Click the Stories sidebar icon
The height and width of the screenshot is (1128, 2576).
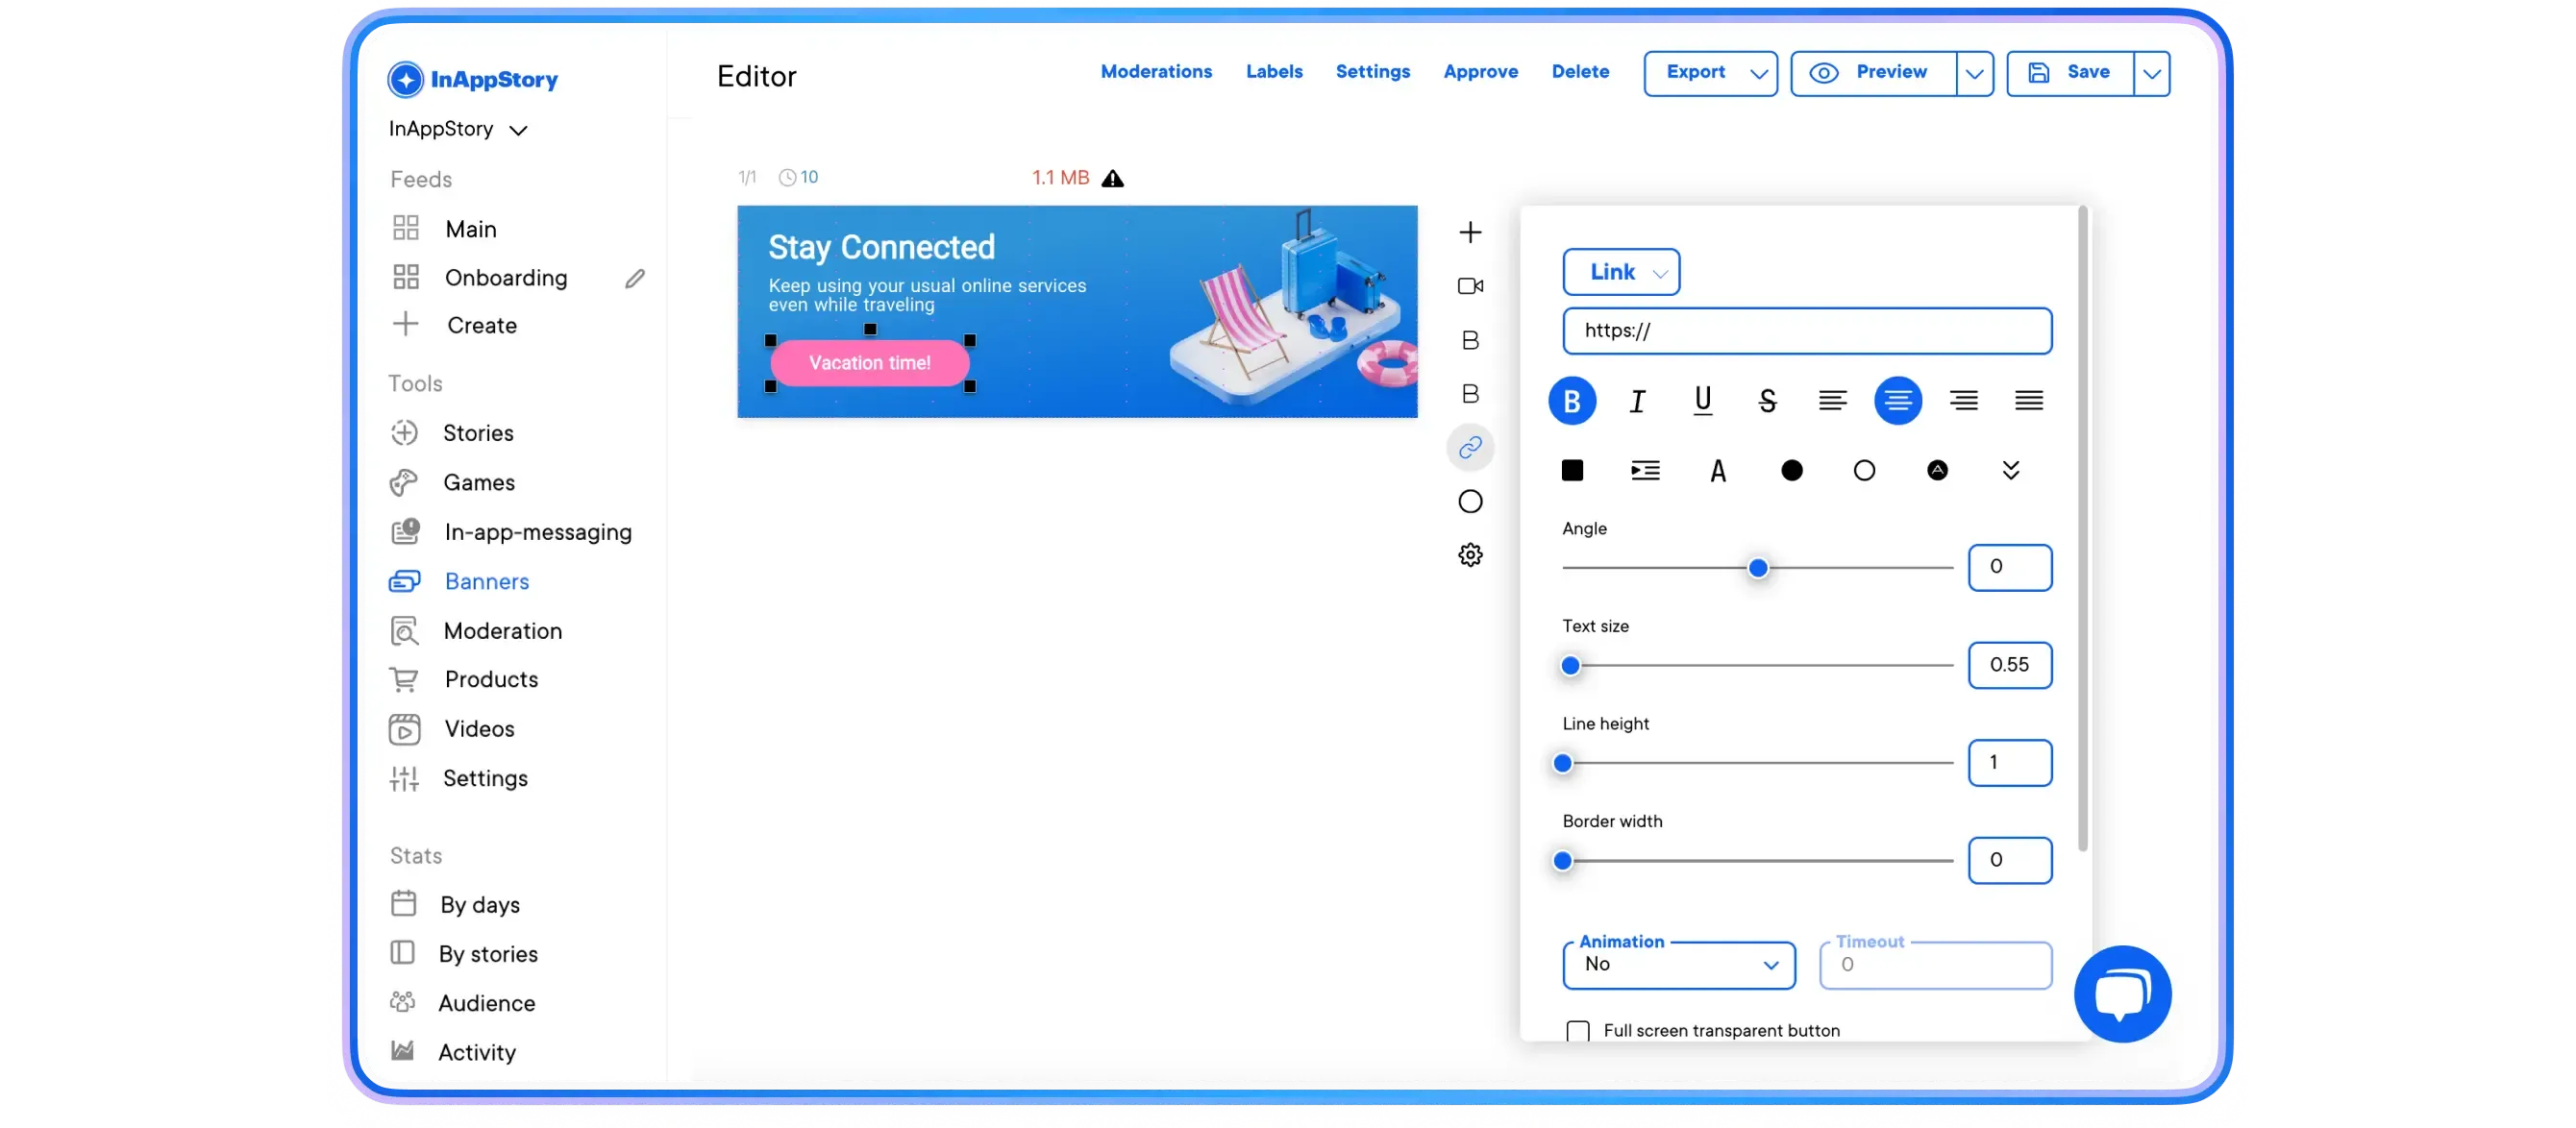pyautogui.click(x=404, y=433)
